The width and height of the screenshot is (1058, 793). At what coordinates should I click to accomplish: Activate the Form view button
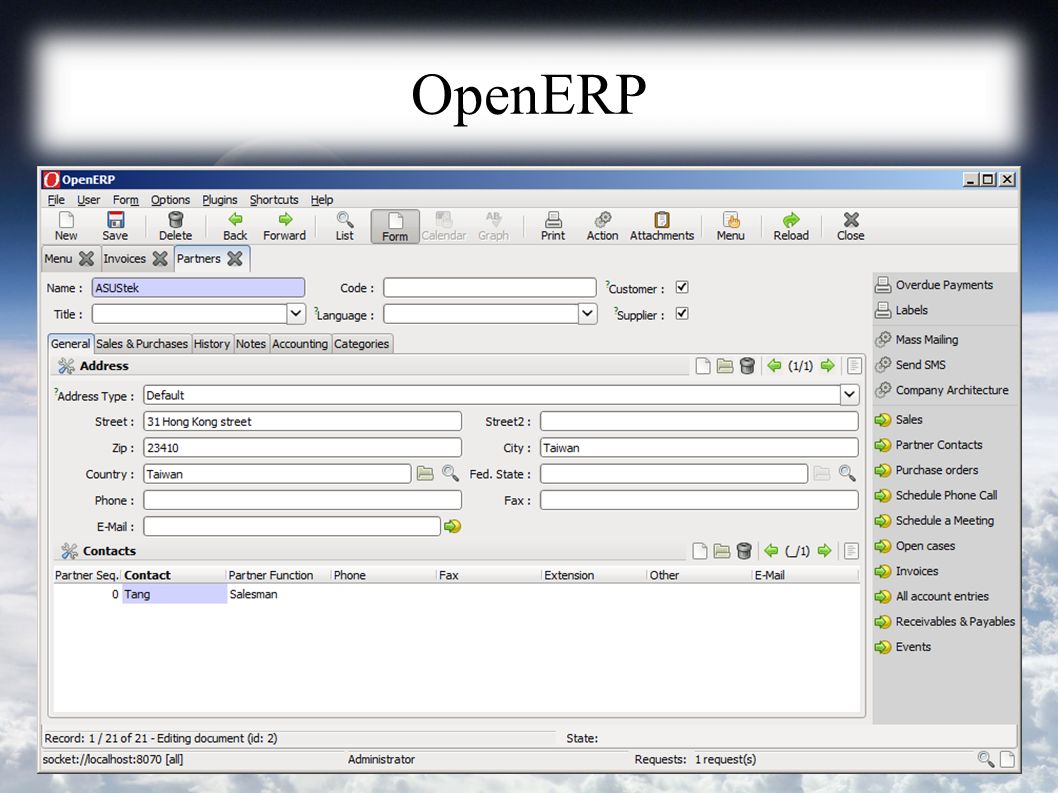point(395,227)
